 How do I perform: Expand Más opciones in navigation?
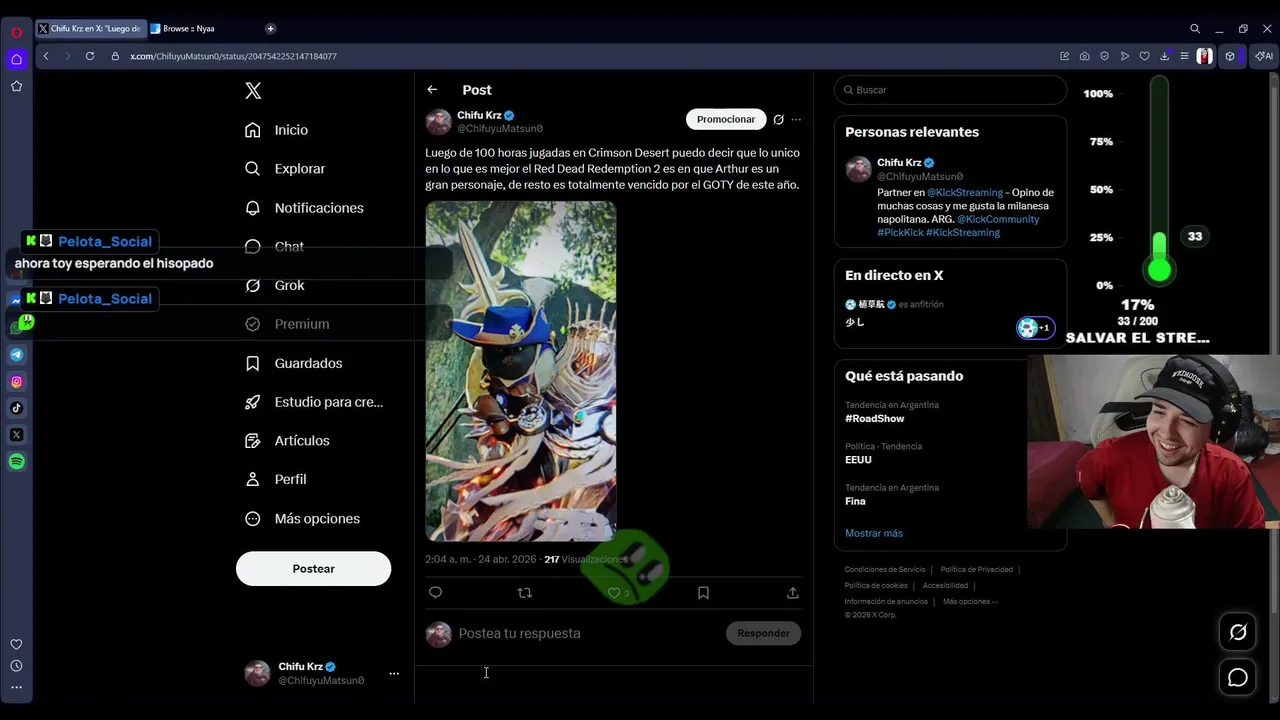(304, 518)
